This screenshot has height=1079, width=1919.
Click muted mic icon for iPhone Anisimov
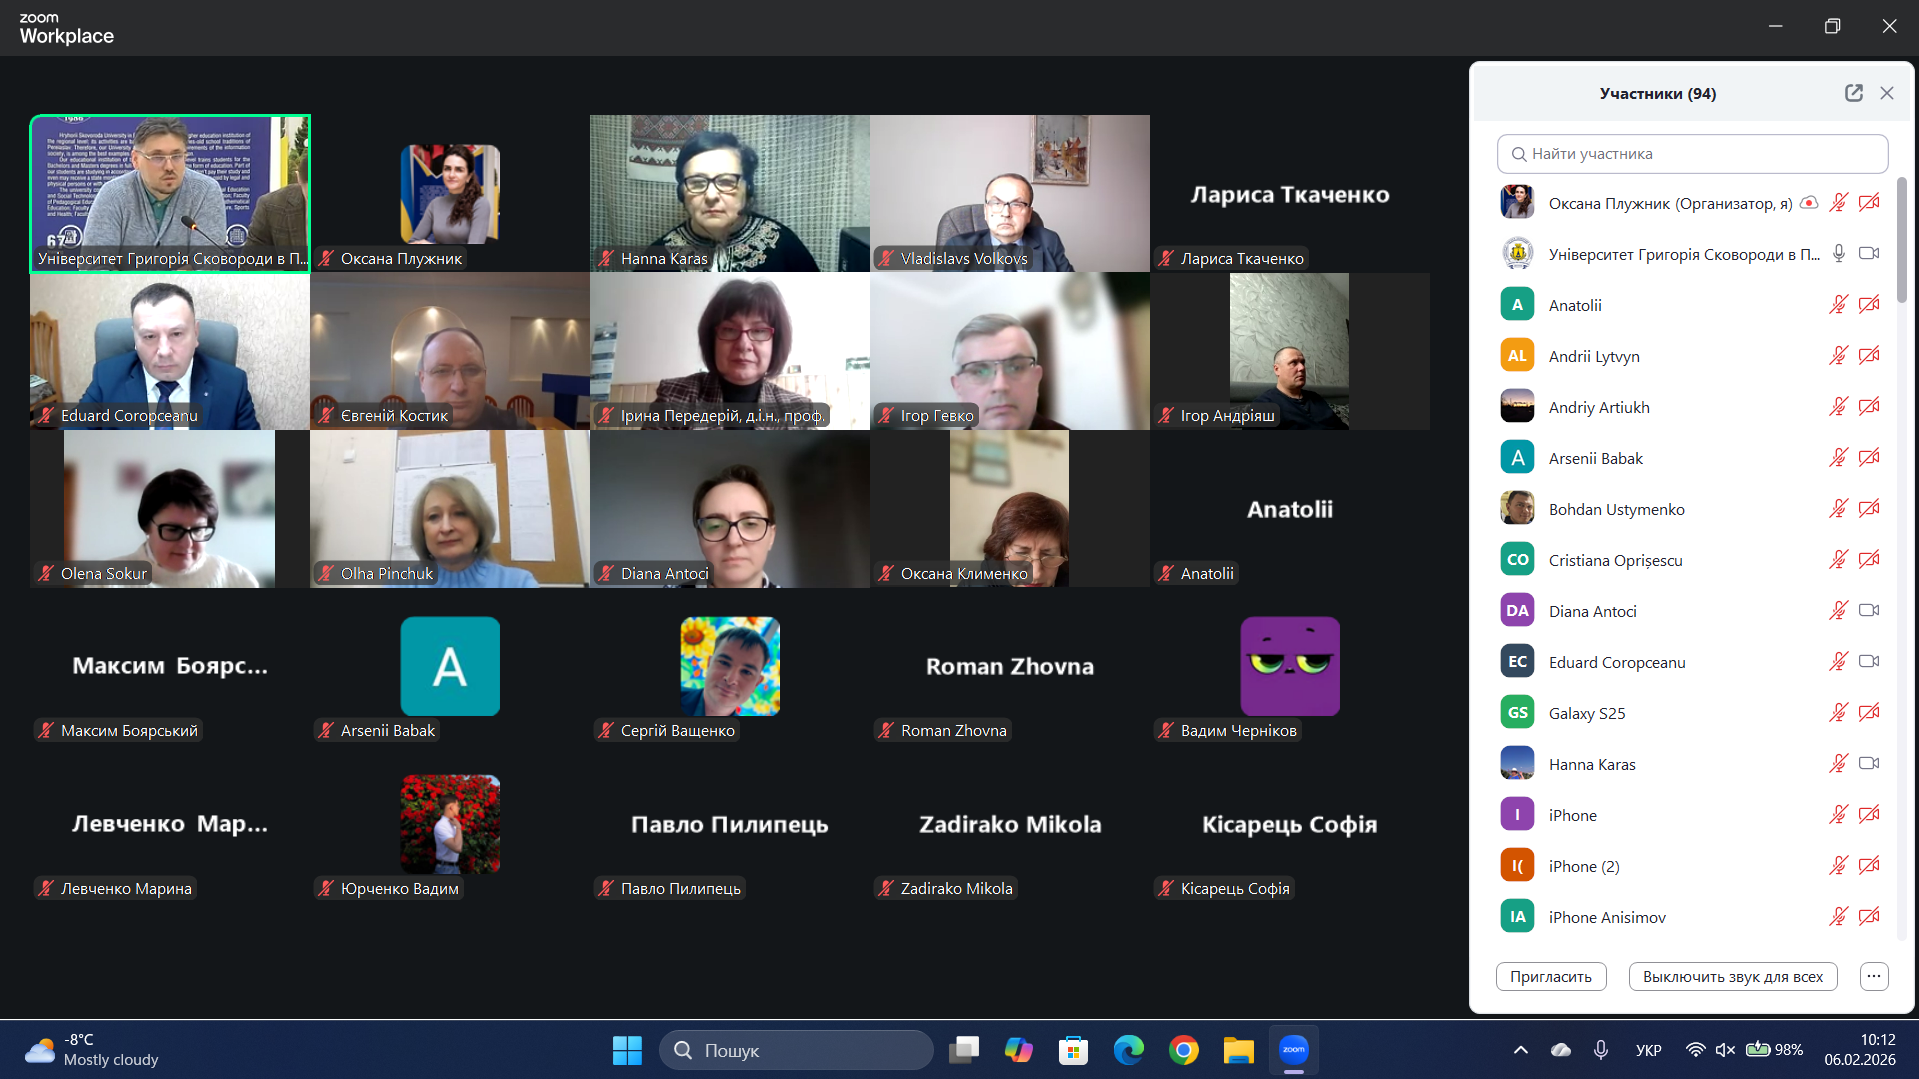[1838, 917]
